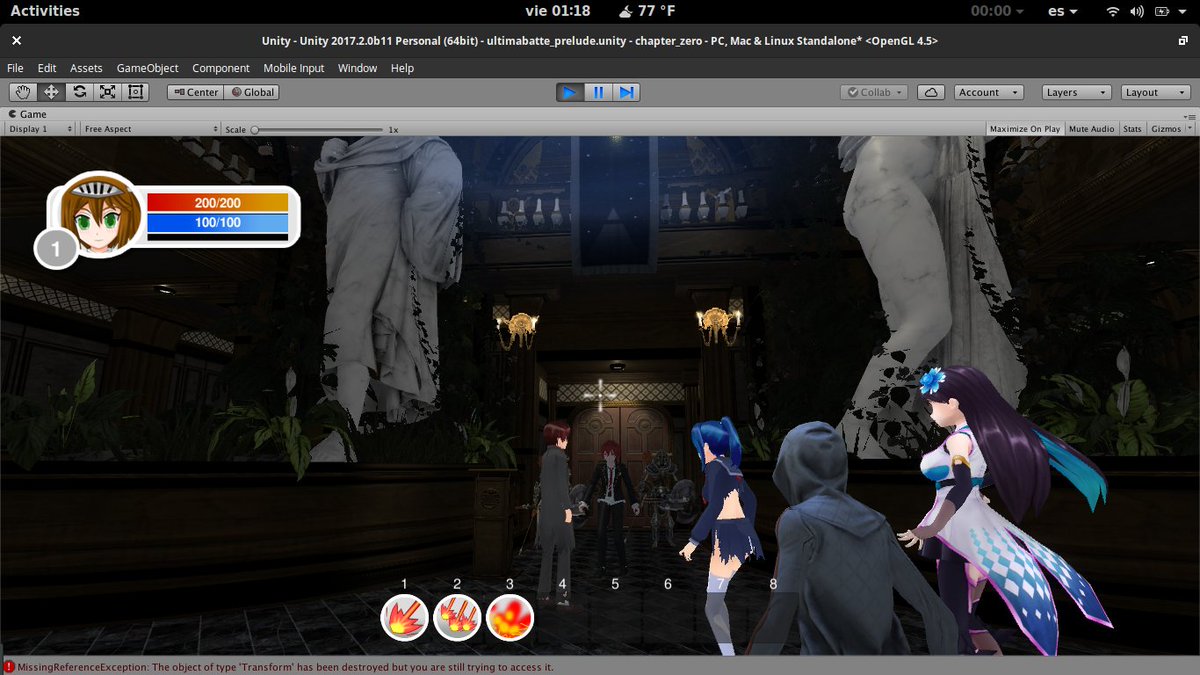Toggle Mute Audio in Game view
The width and height of the screenshot is (1200, 675).
[1091, 129]
